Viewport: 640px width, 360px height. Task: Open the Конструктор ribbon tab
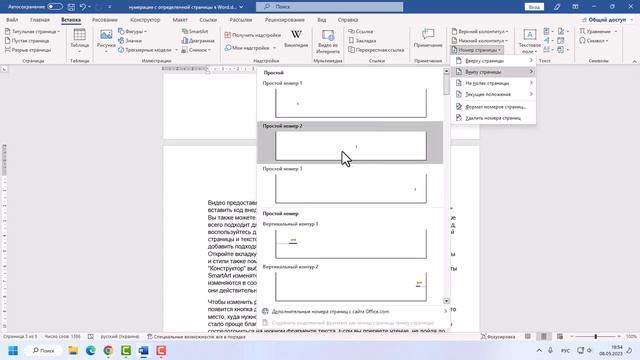pyautogui.click(x=145, y=20)
